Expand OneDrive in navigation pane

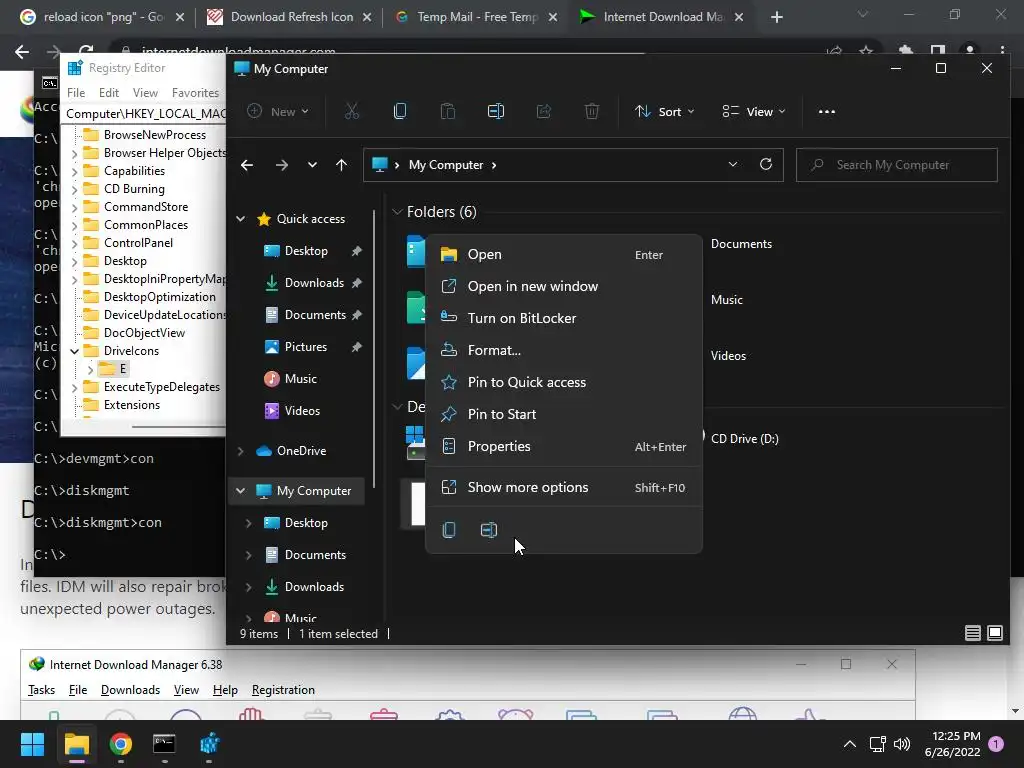(240, 451)
